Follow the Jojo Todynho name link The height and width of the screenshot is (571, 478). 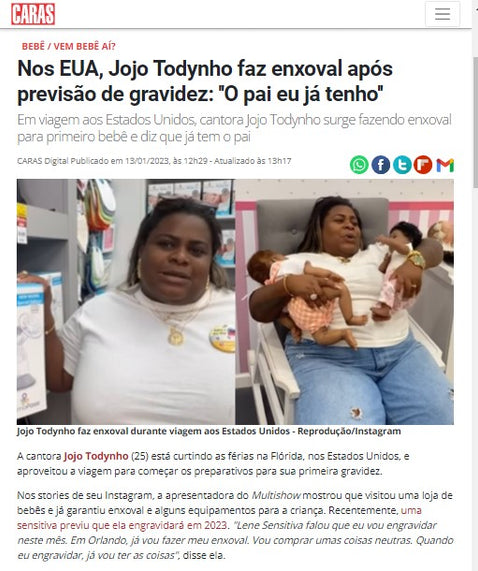(96, 456)
